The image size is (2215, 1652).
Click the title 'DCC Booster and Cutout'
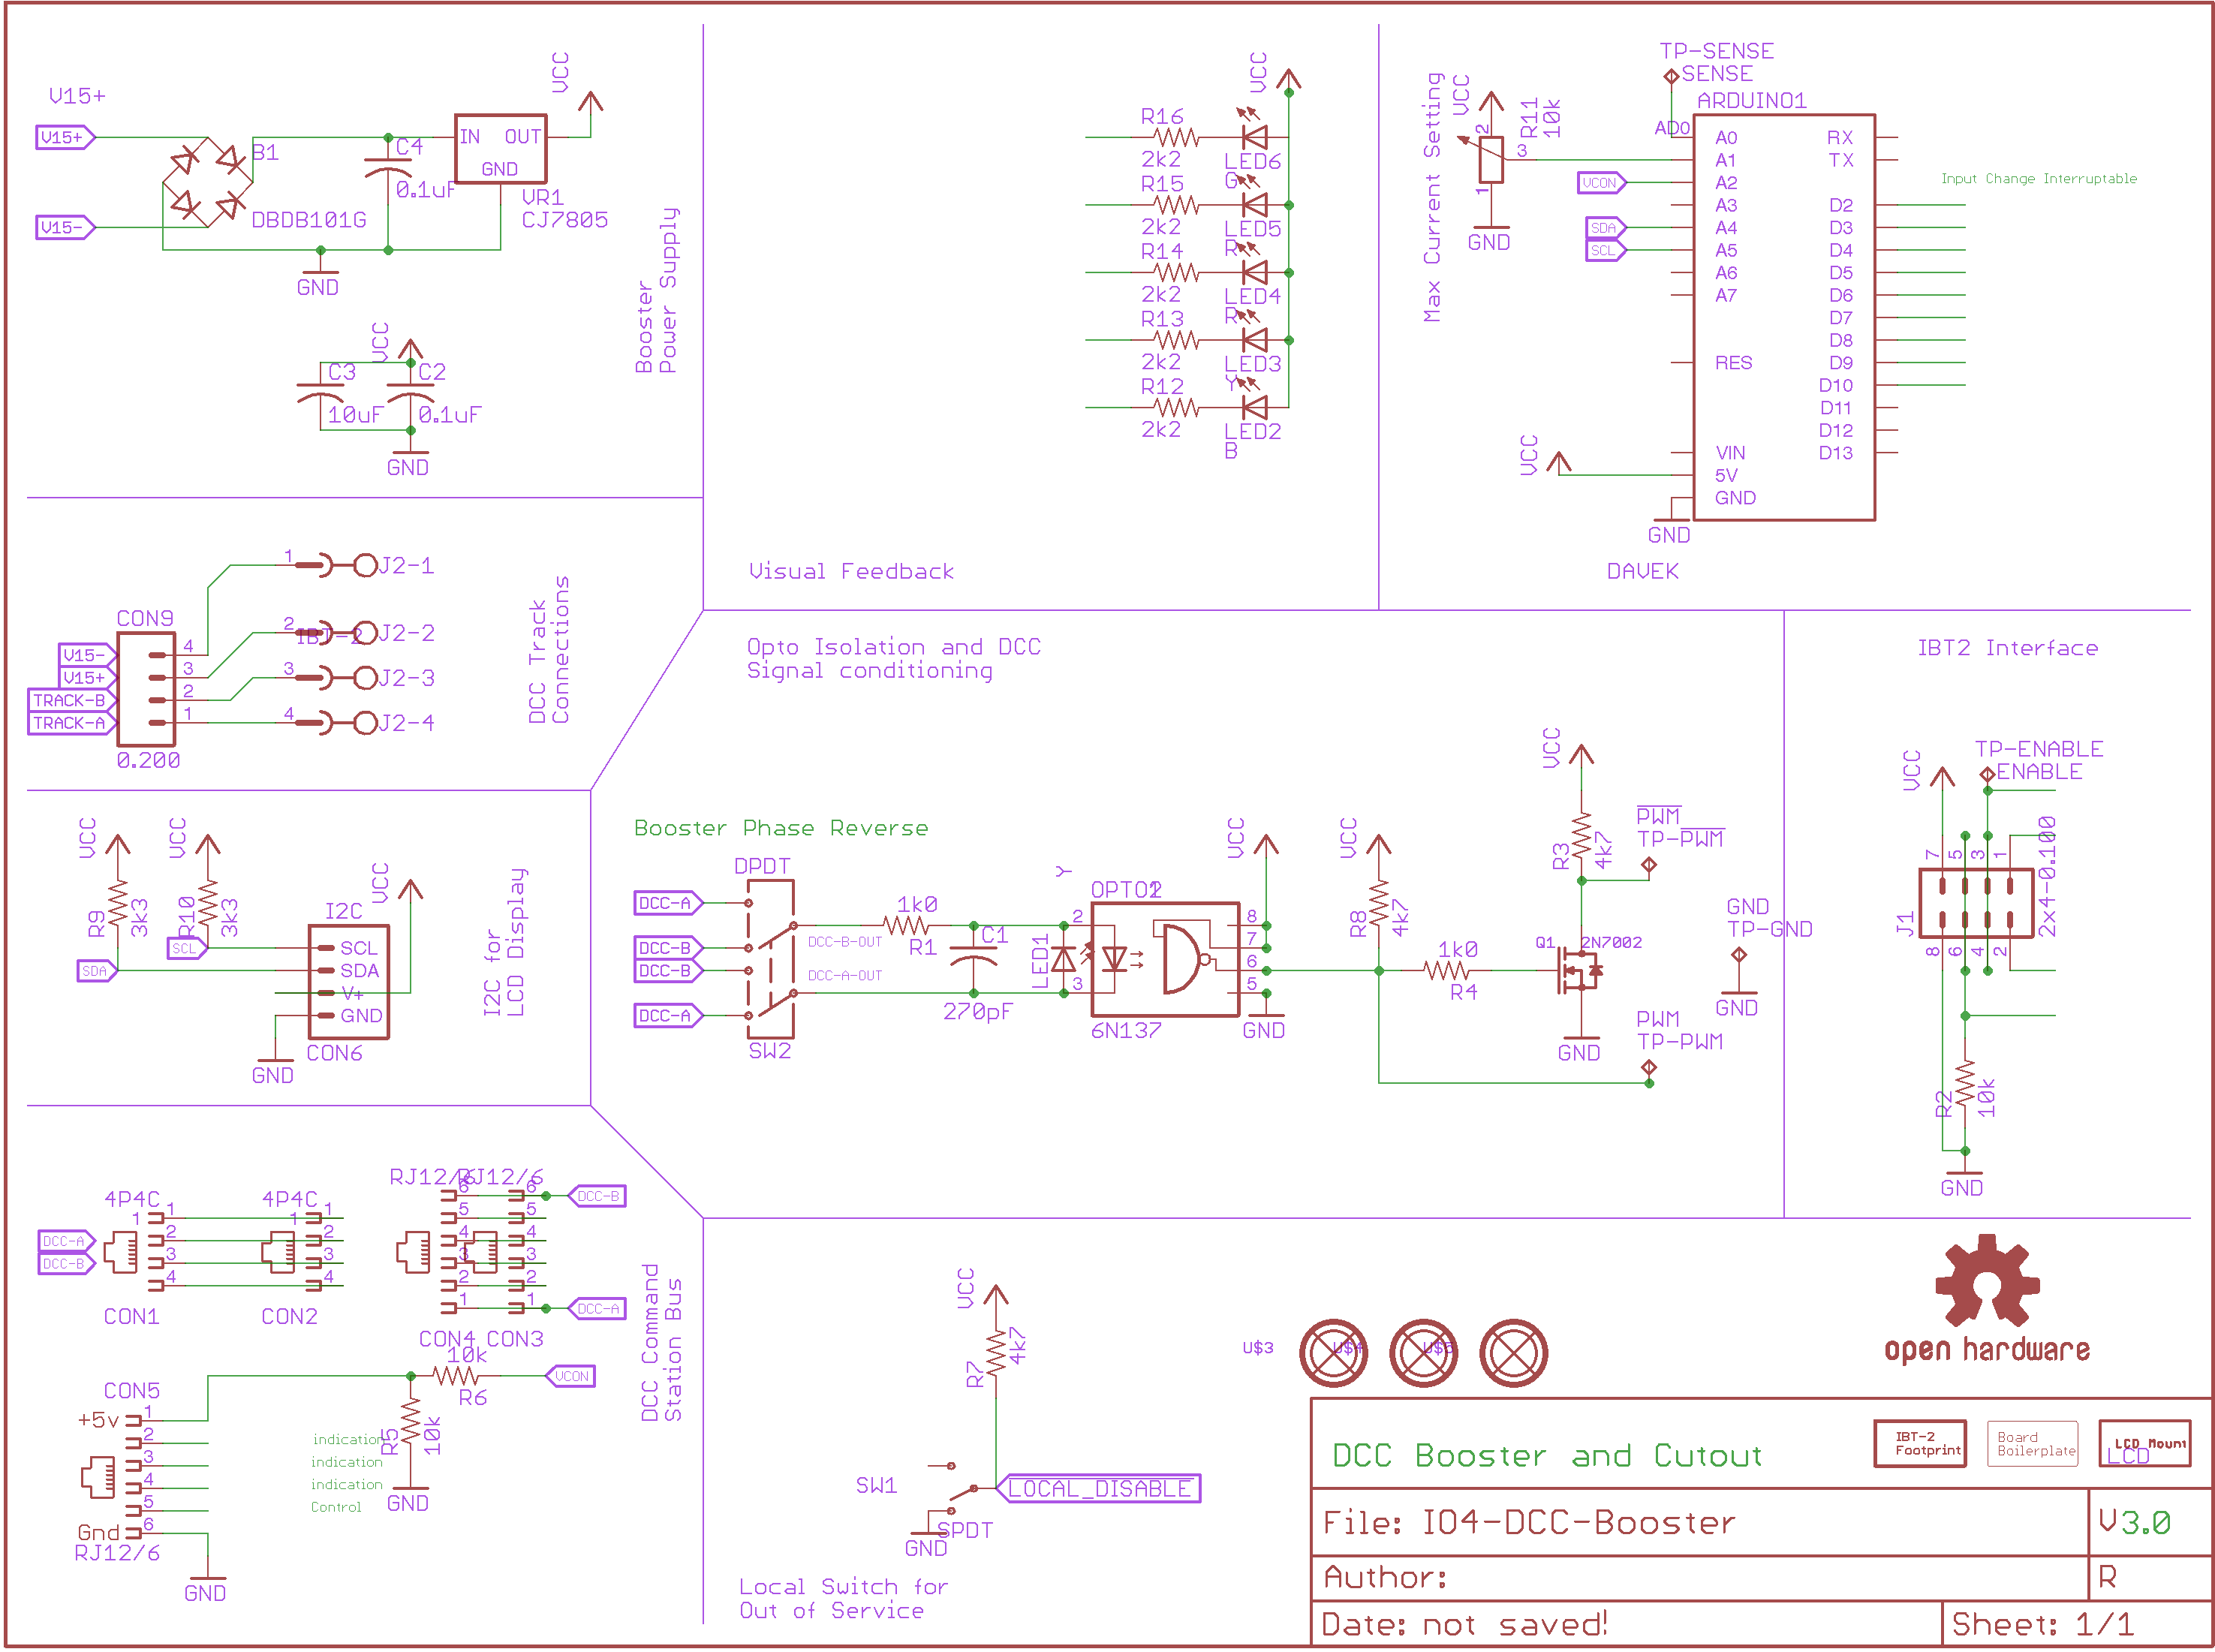[1547, 1455]
